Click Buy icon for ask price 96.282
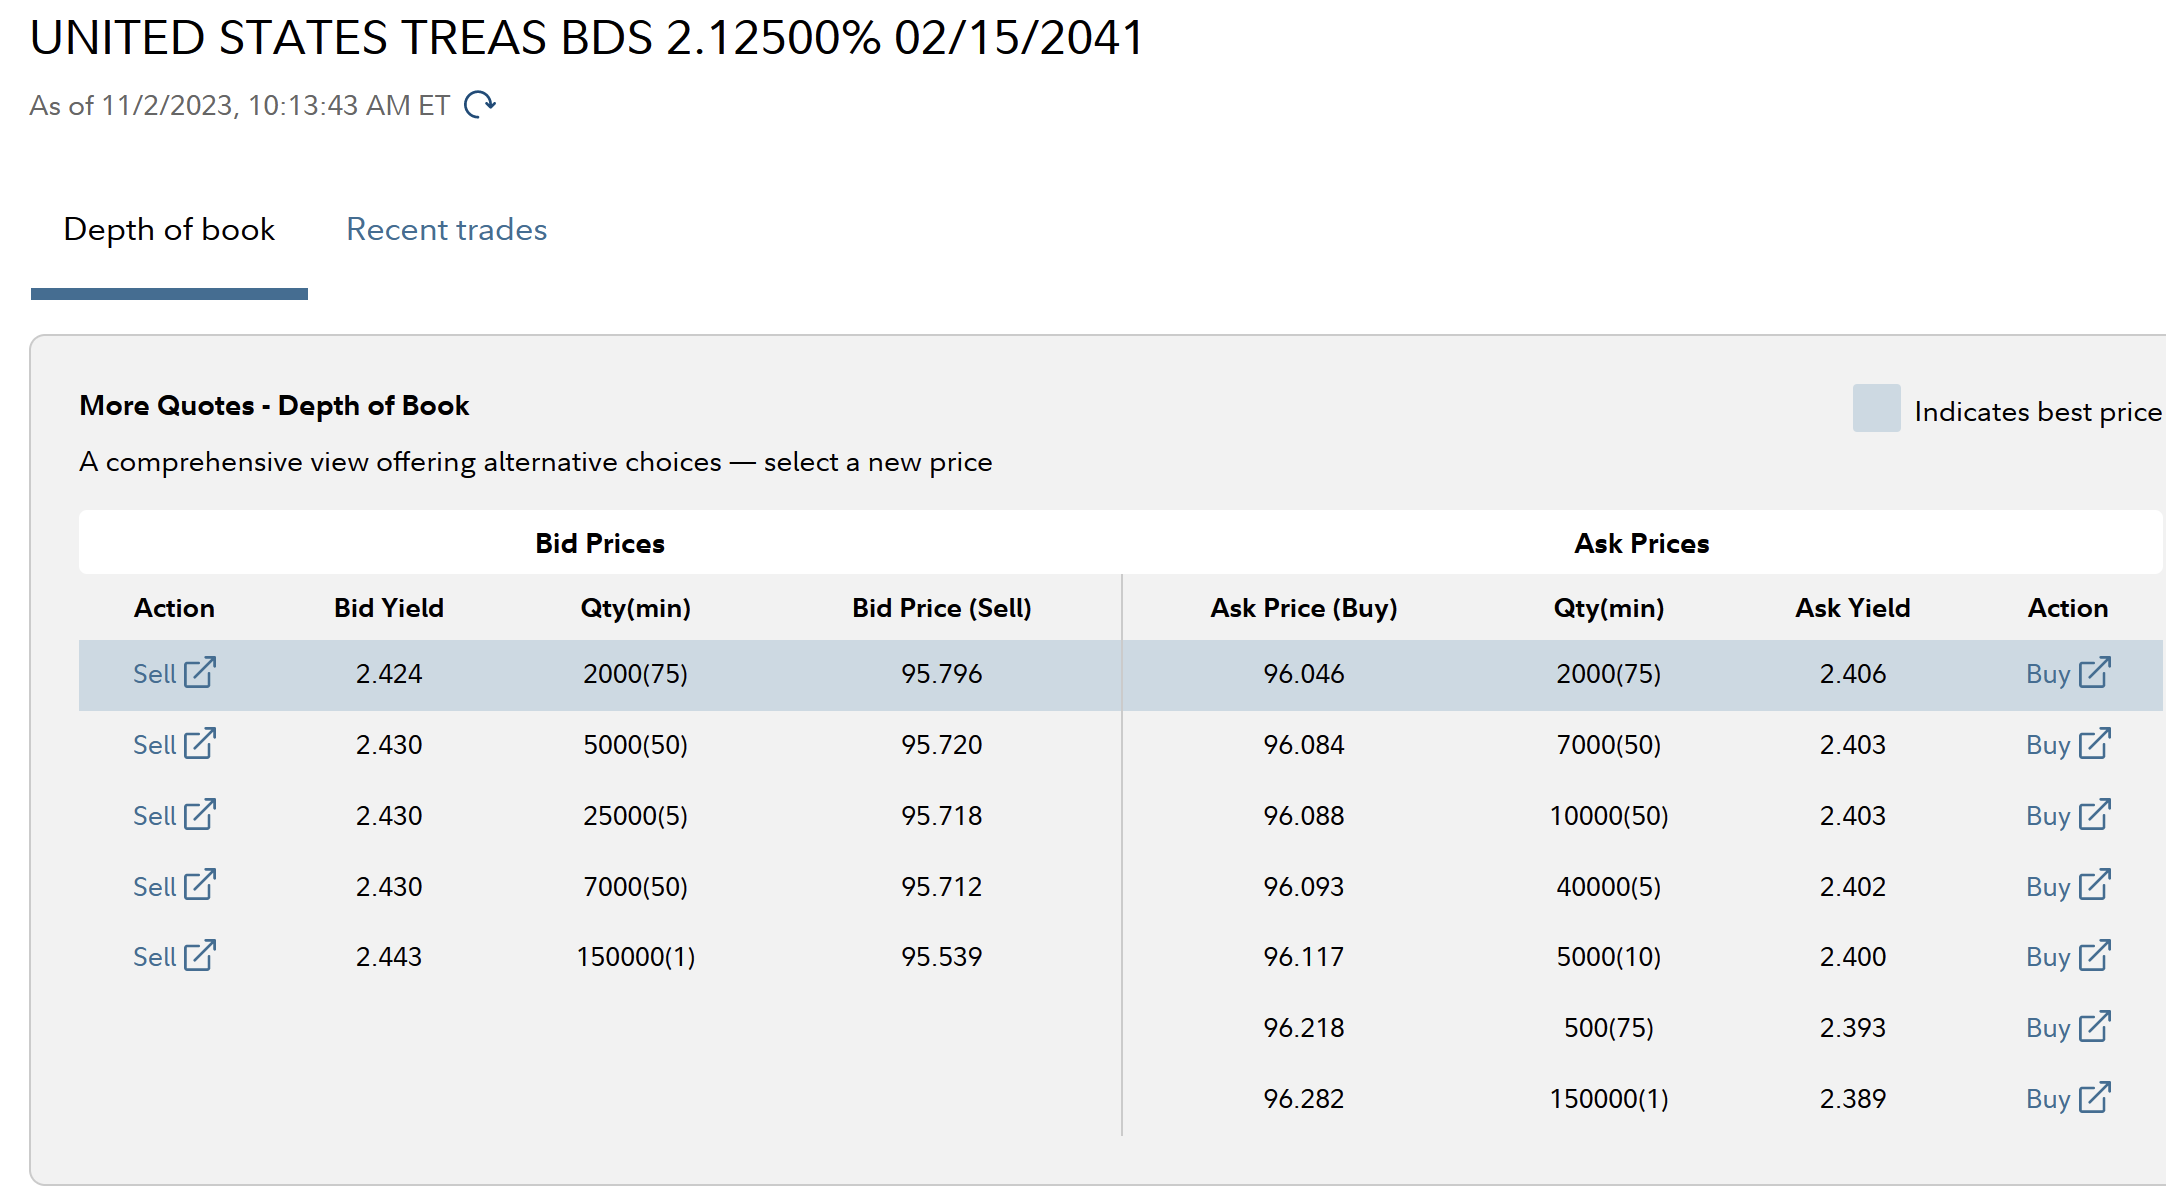This screenshot has width=2166, height=1192. pos(2093,1098)
